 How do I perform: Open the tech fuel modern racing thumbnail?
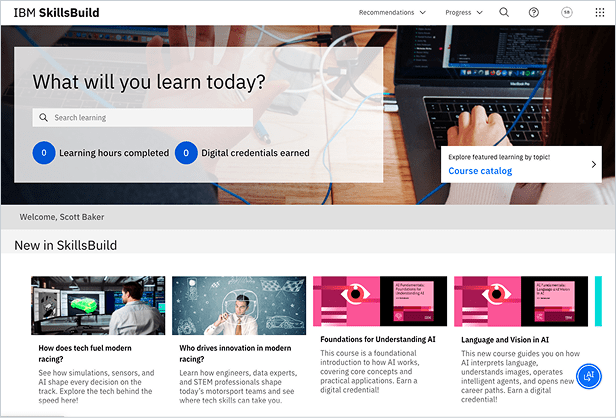98,305
